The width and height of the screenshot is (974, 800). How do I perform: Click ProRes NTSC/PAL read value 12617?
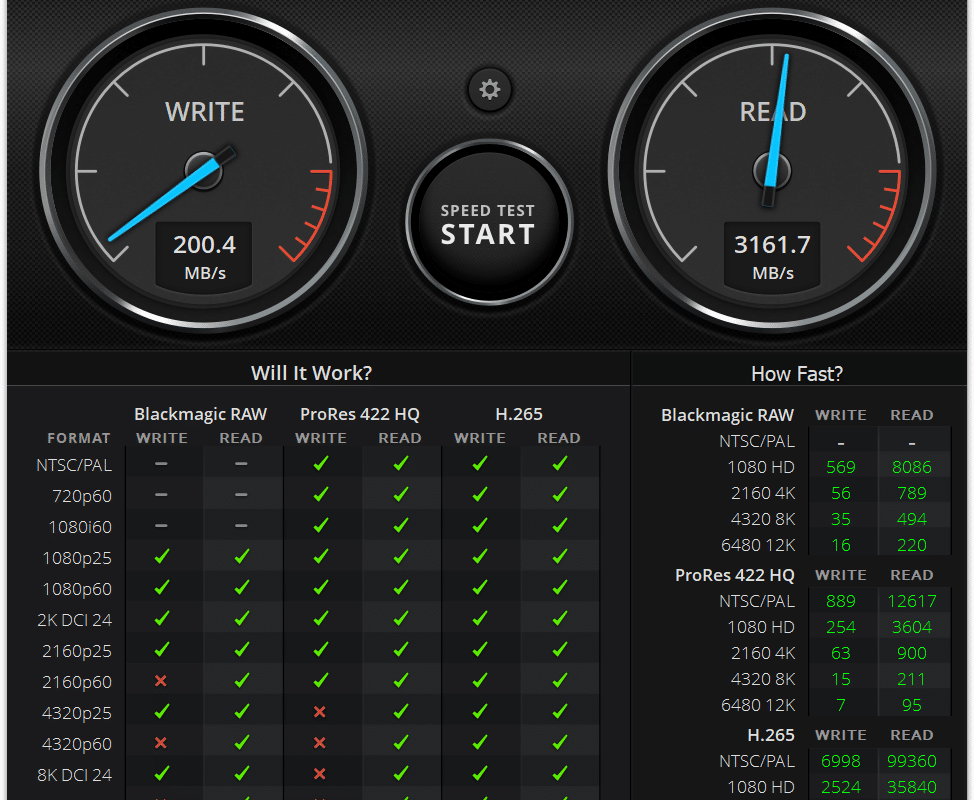tap(912, 601)
